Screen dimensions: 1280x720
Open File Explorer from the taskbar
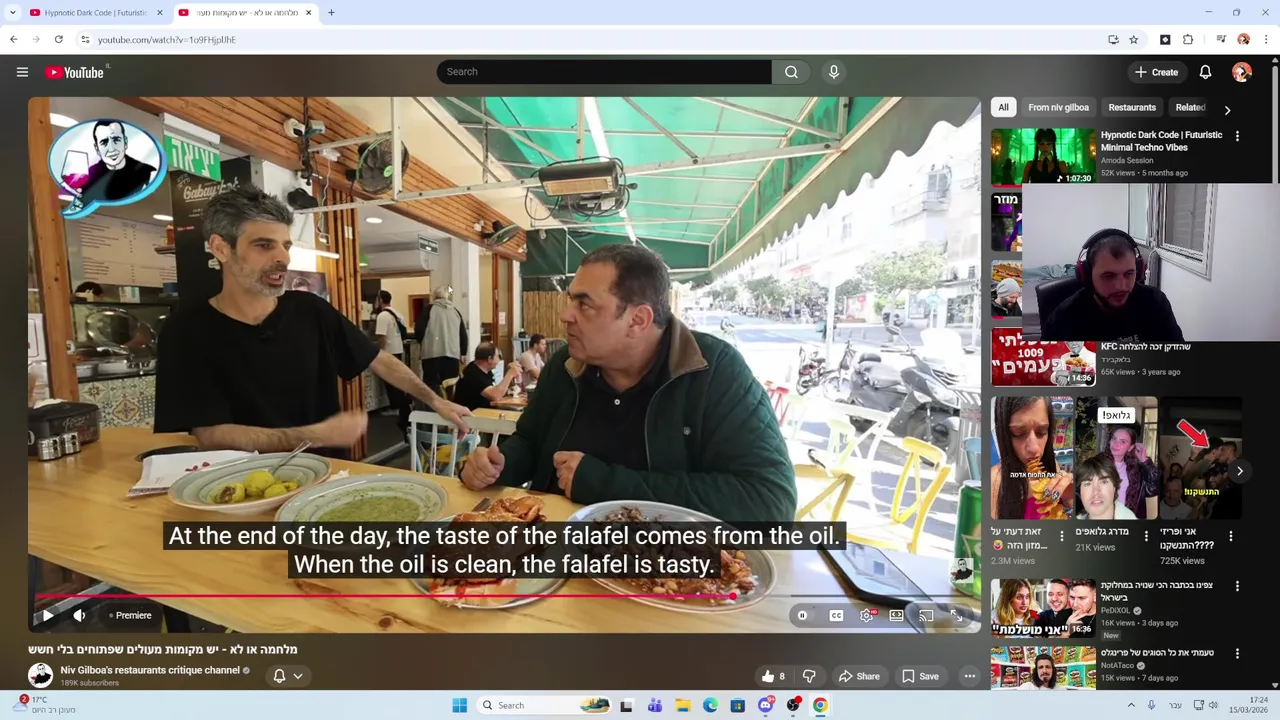pos(682,705)
